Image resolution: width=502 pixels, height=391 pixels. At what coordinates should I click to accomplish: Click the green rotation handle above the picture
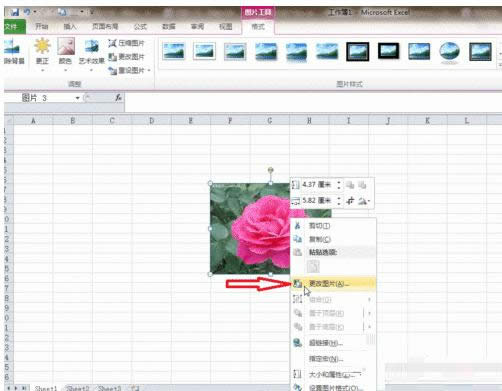[271, 170]
